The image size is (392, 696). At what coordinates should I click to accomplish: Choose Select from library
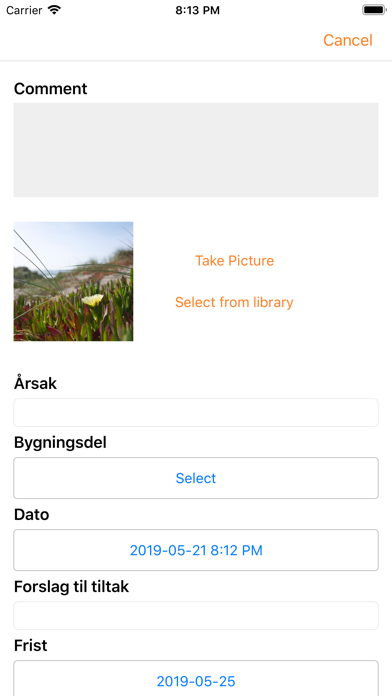[x=234, y=302]
